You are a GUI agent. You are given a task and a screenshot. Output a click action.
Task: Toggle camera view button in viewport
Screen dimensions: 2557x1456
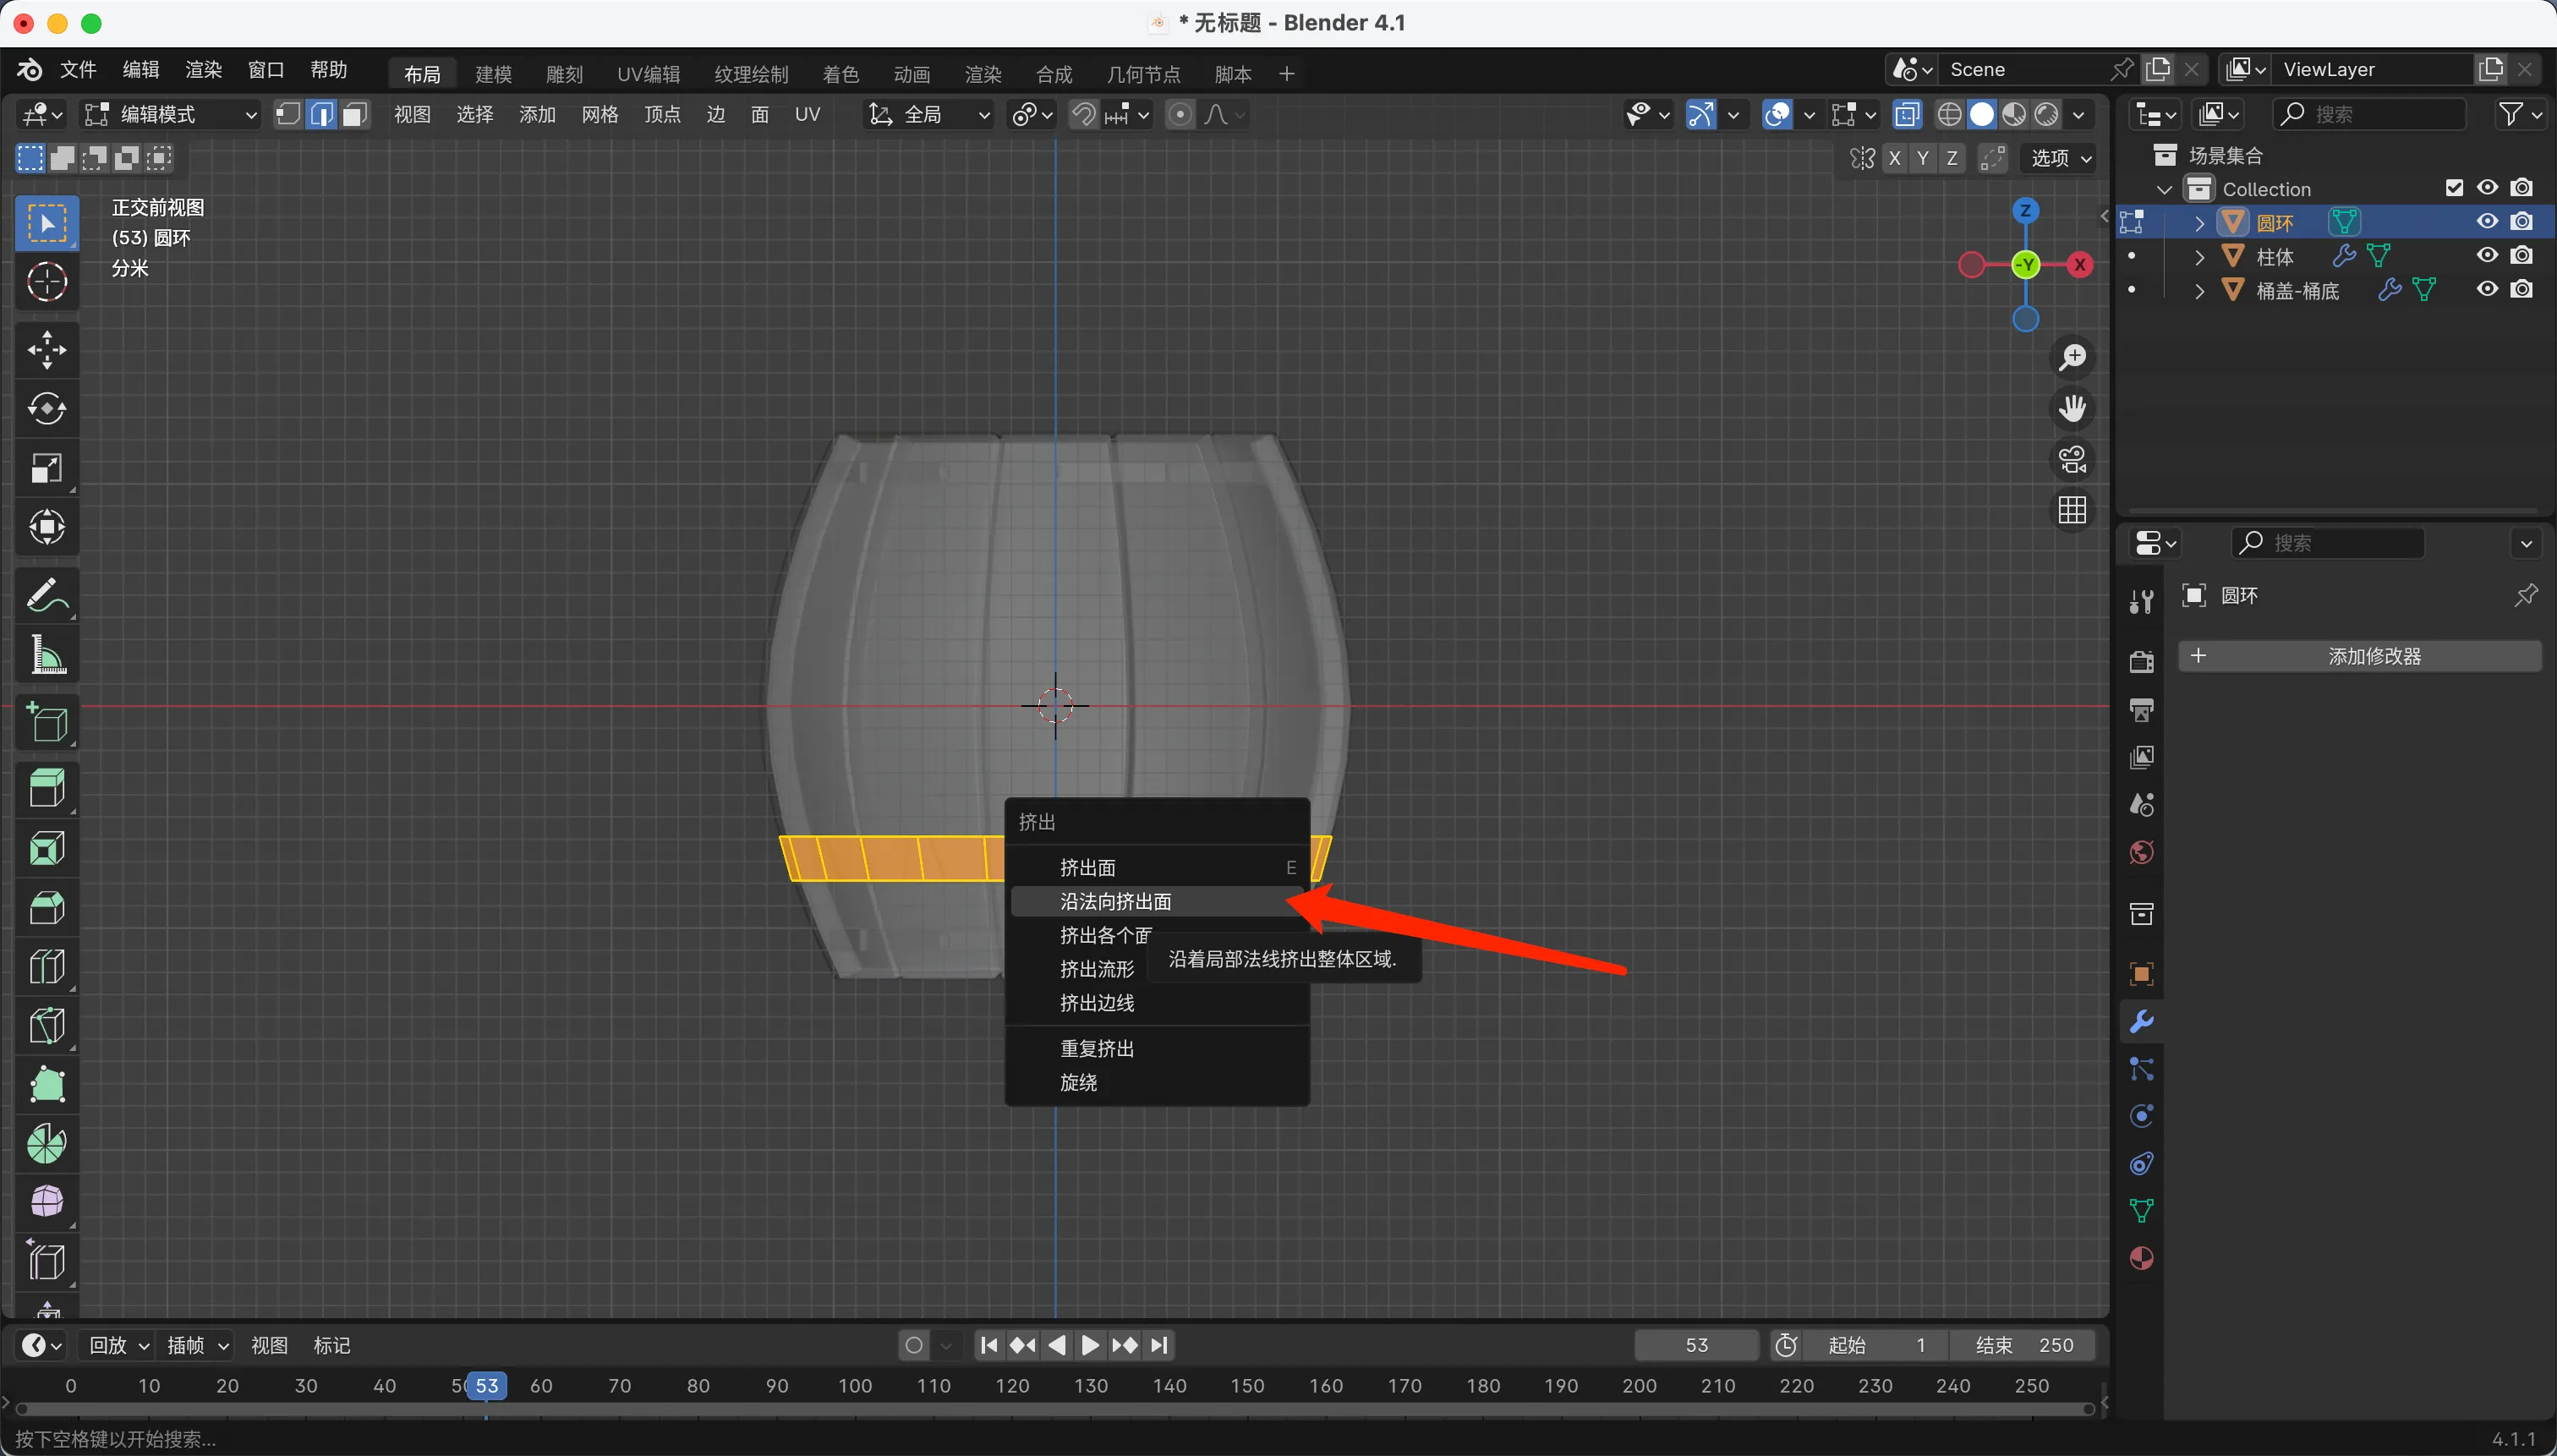click(2072, 460)
